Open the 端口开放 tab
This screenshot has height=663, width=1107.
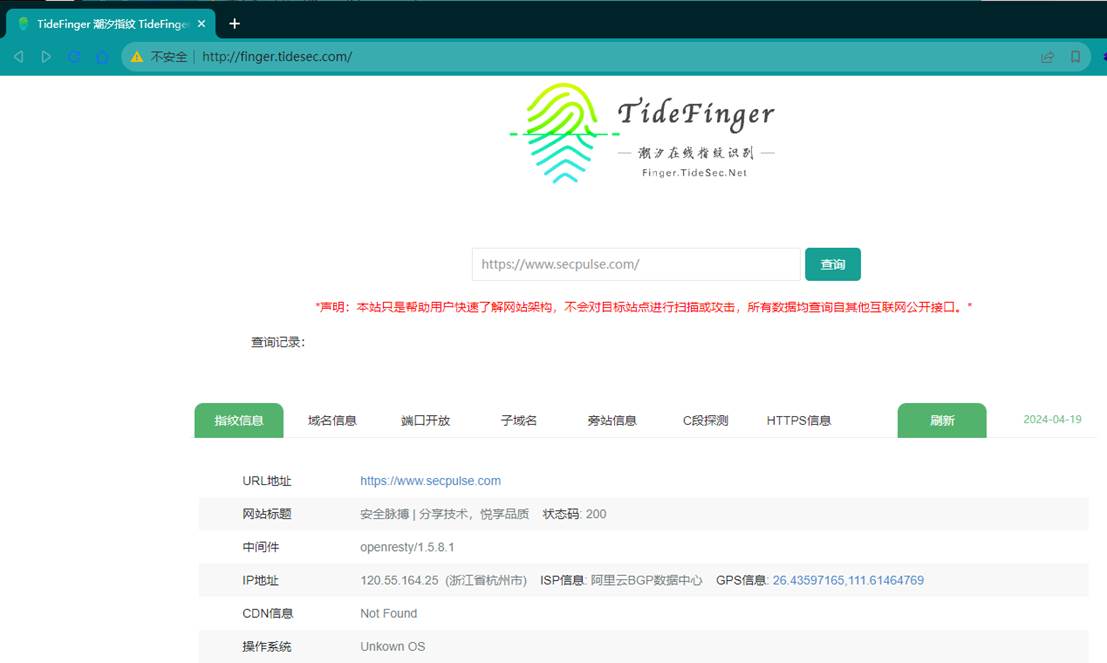coord(425,420)
